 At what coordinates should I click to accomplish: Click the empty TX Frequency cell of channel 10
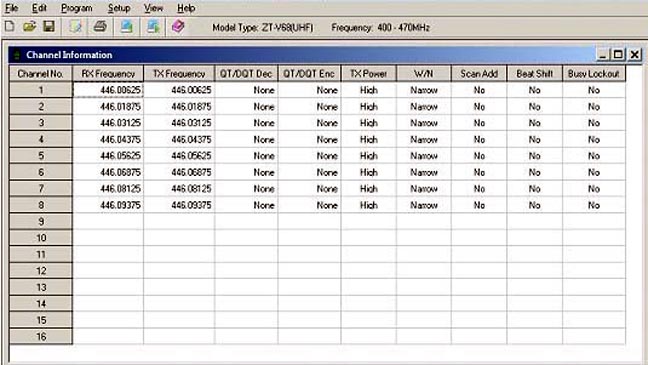[179, 238]
